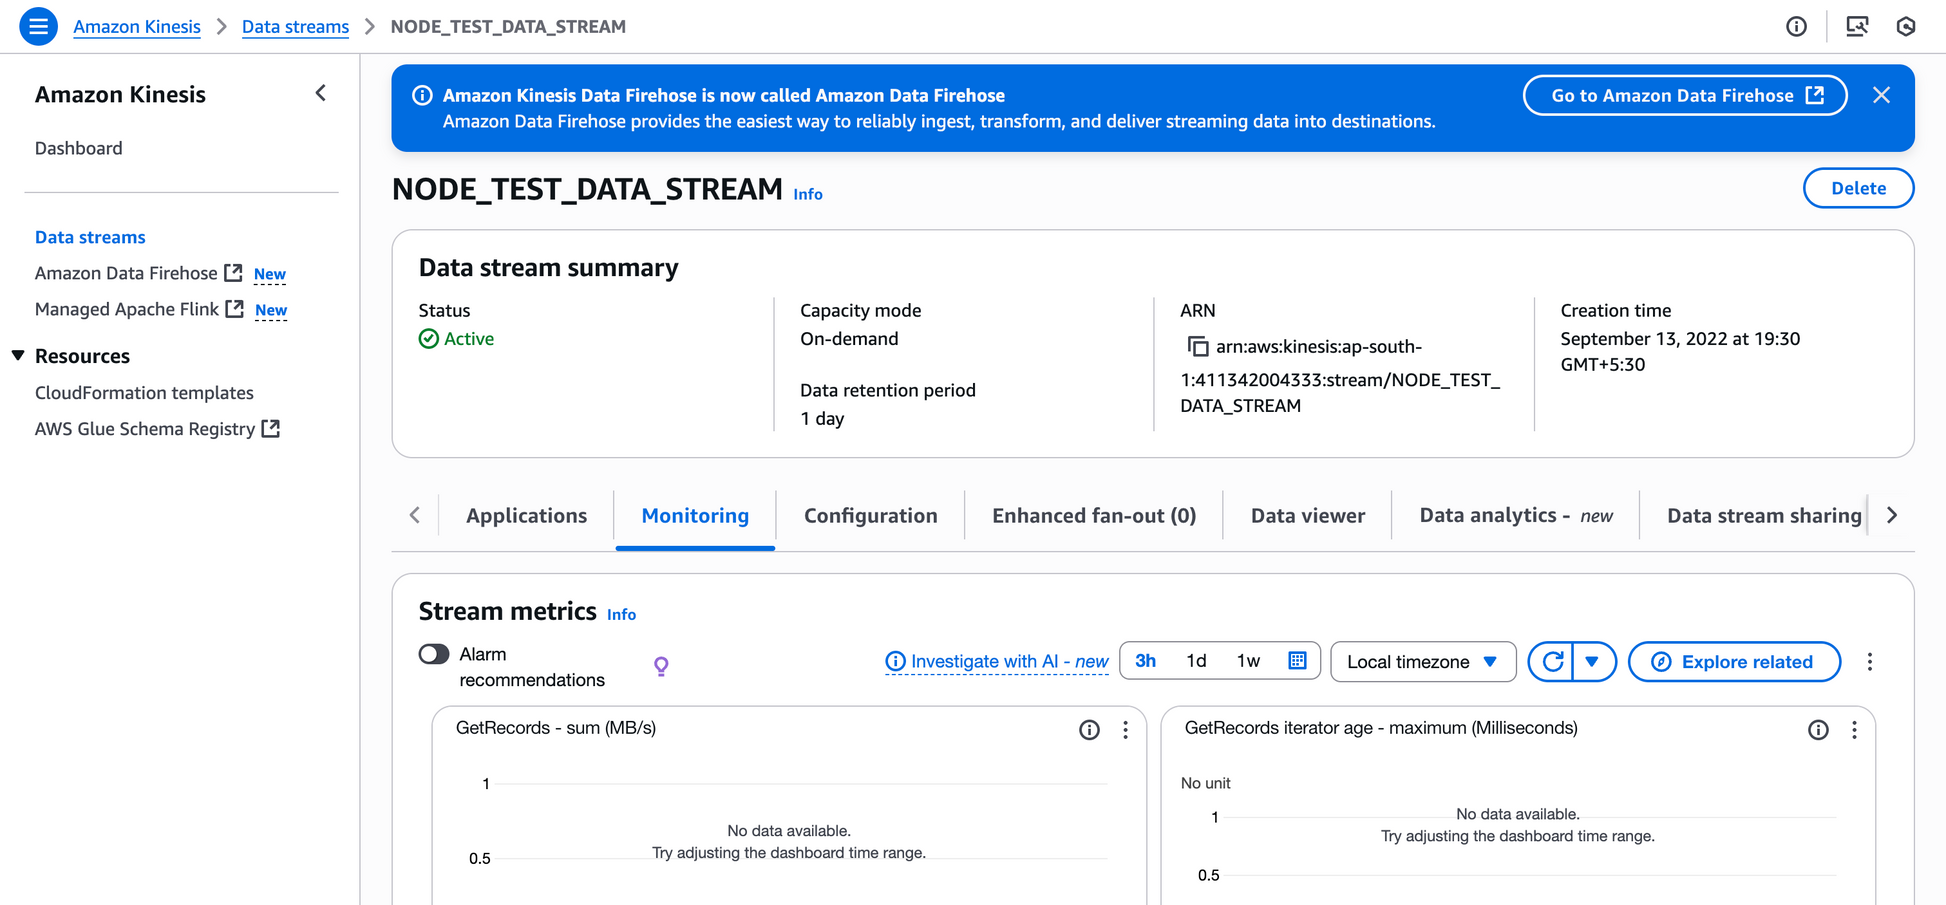Switch to the Configuration tab

(870, 516)
